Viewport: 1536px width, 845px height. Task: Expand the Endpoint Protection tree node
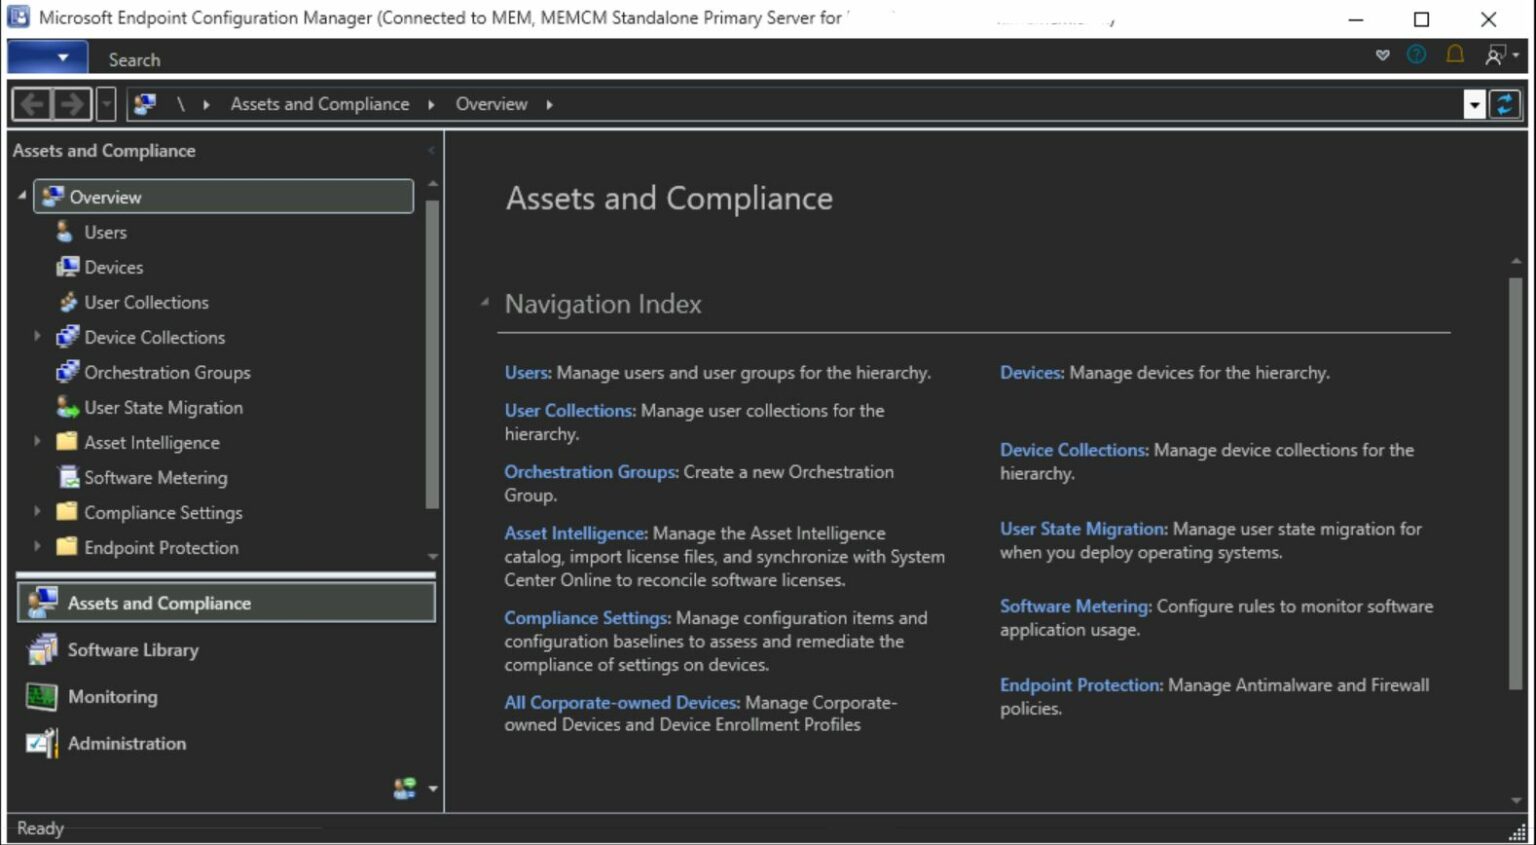38,546
